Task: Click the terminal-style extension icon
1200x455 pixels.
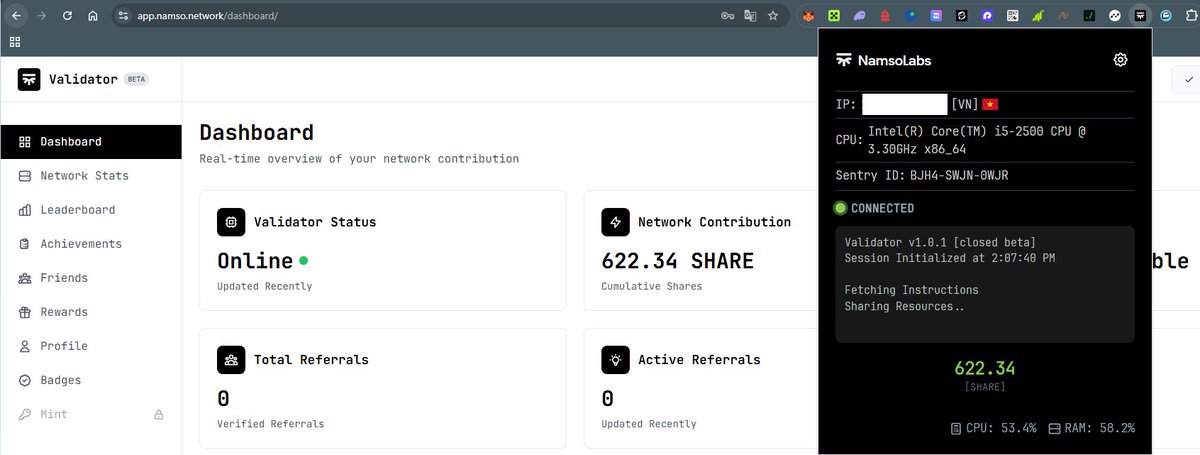Action: point(1089,16)
